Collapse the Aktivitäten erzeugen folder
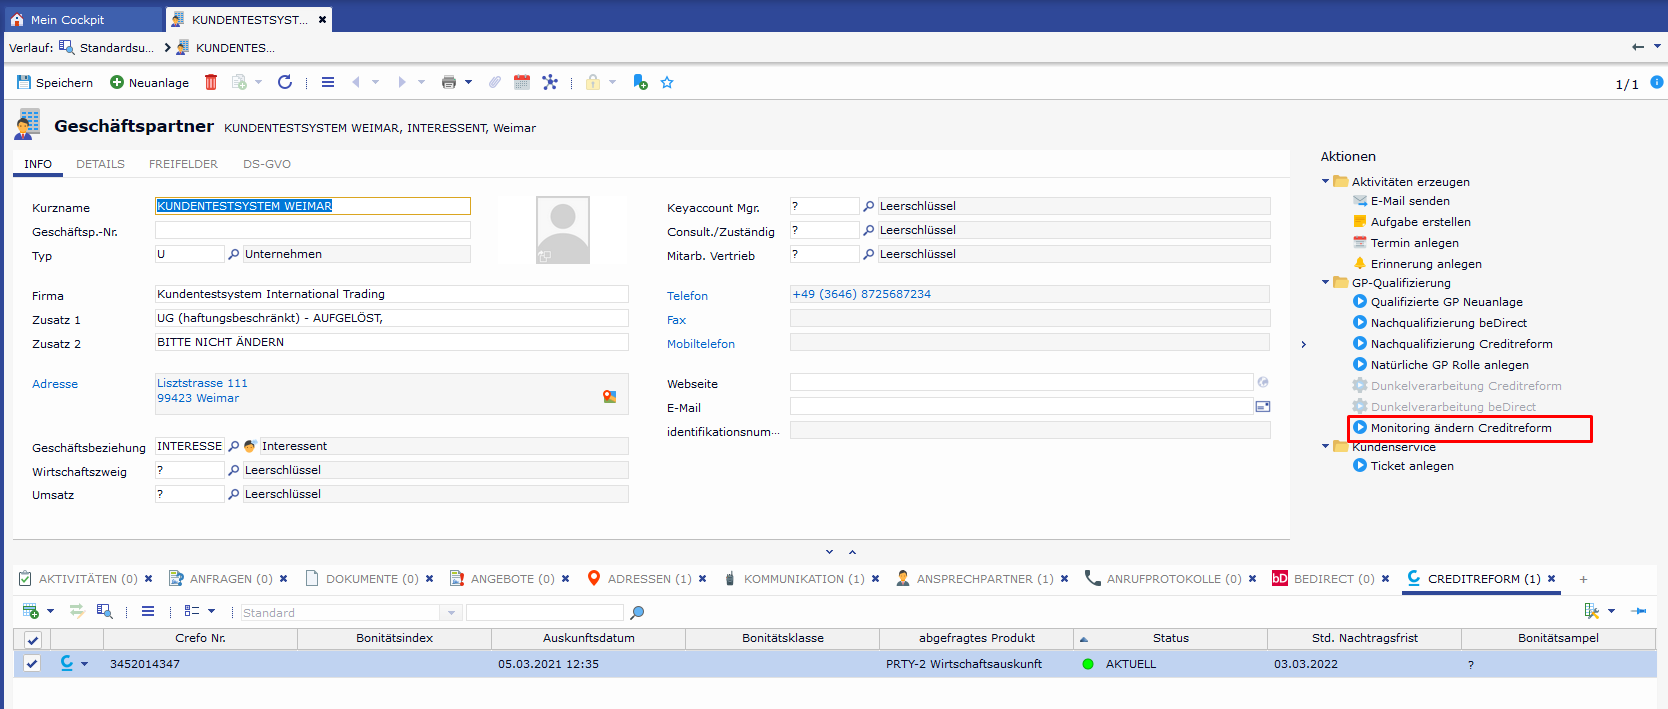1668x709 pixels. 1326,182
